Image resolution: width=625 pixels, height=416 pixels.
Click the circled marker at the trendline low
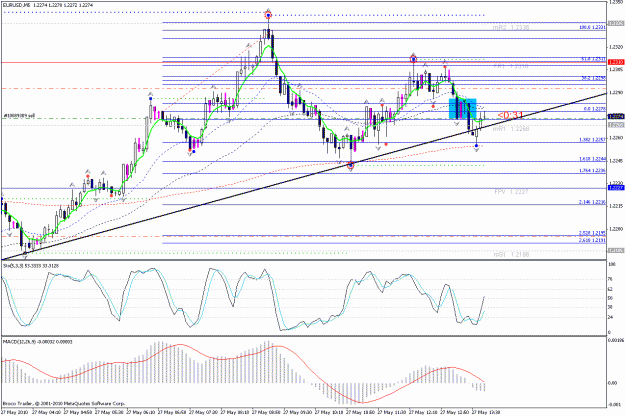pos(350,165)
